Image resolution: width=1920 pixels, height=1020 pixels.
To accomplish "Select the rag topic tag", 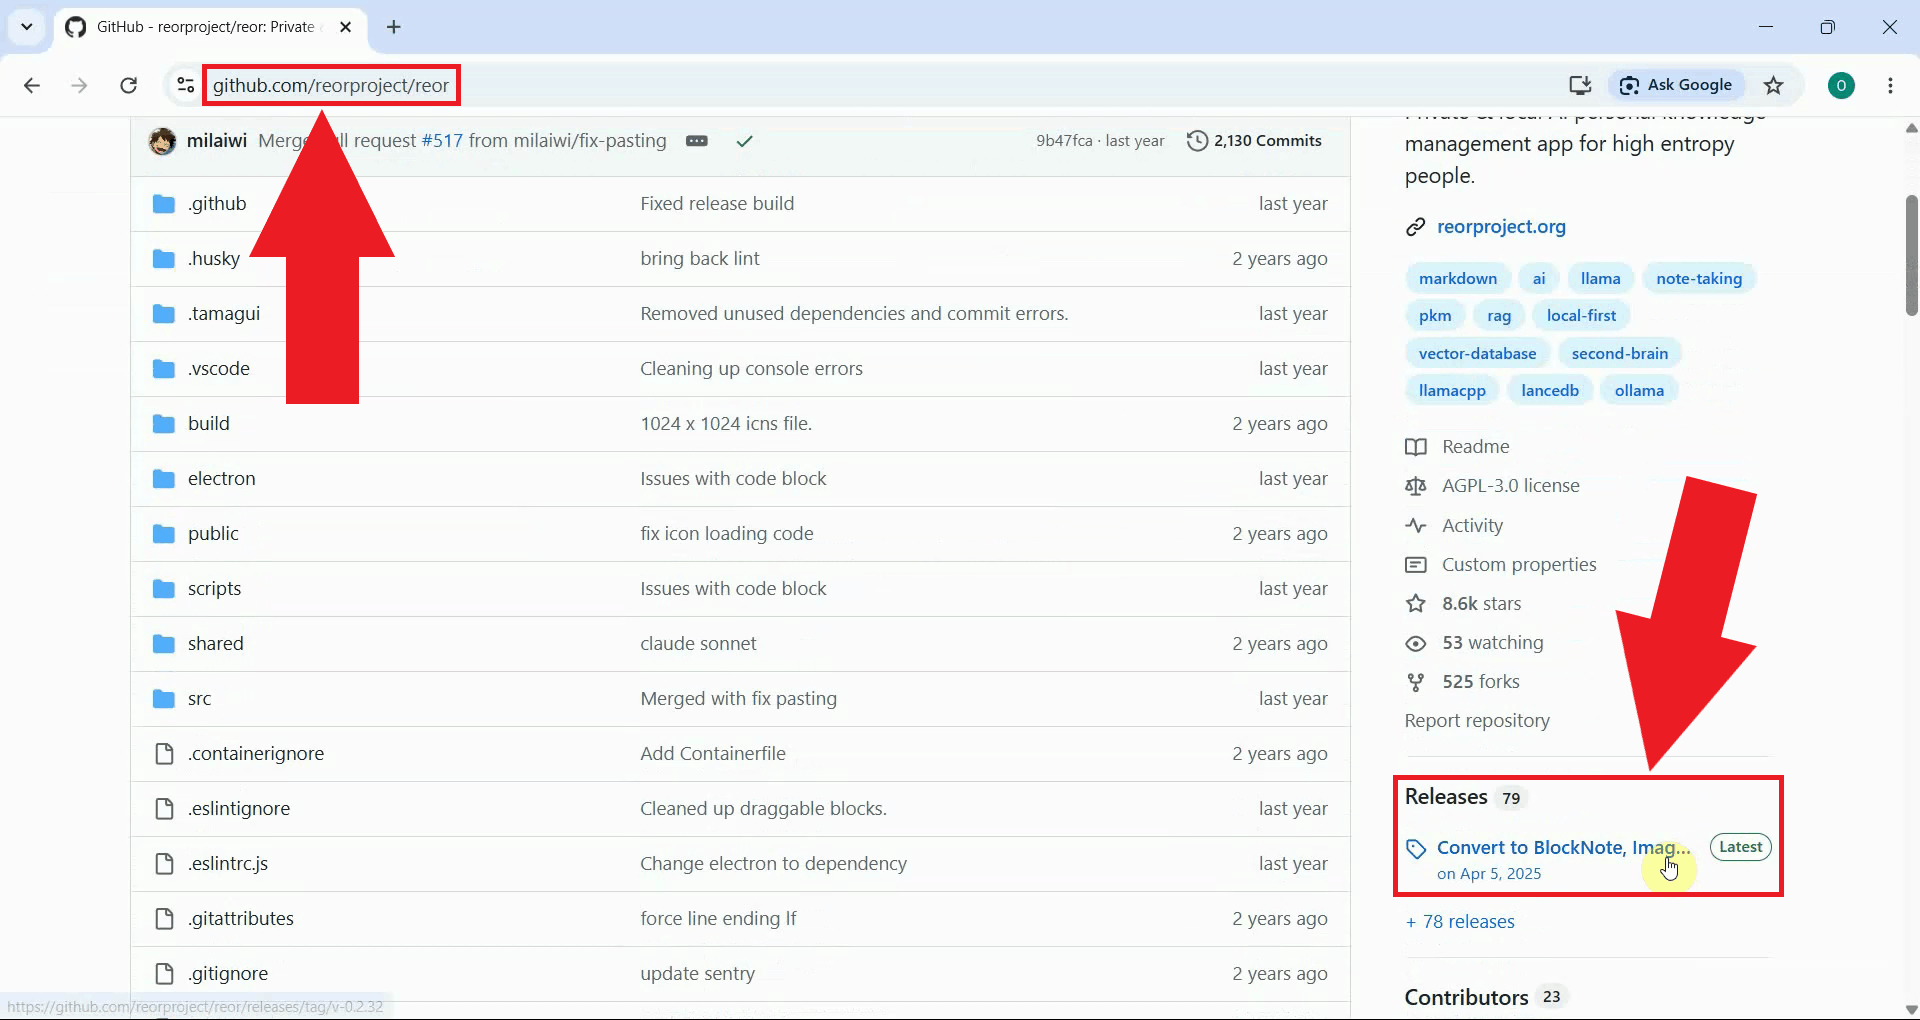I will (1499, 316).
